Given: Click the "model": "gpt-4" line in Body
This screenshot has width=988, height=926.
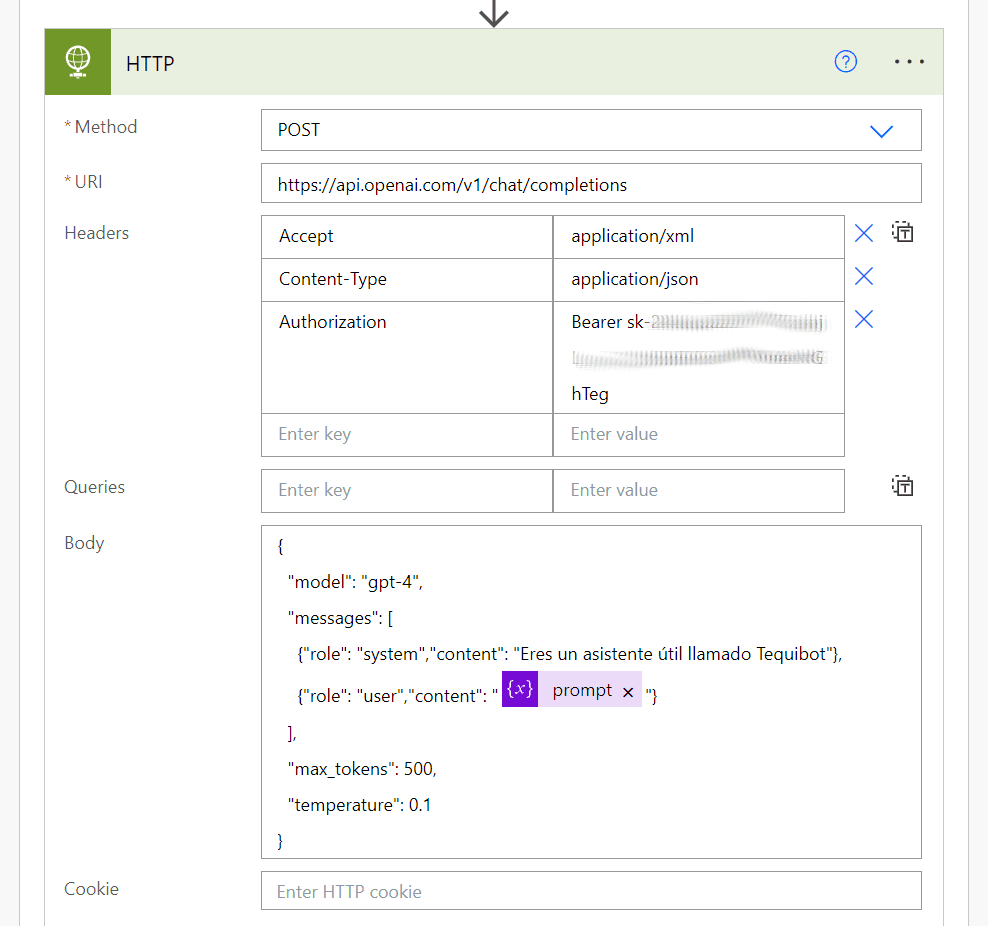Looking at the screenshot, I should point(355,581).
